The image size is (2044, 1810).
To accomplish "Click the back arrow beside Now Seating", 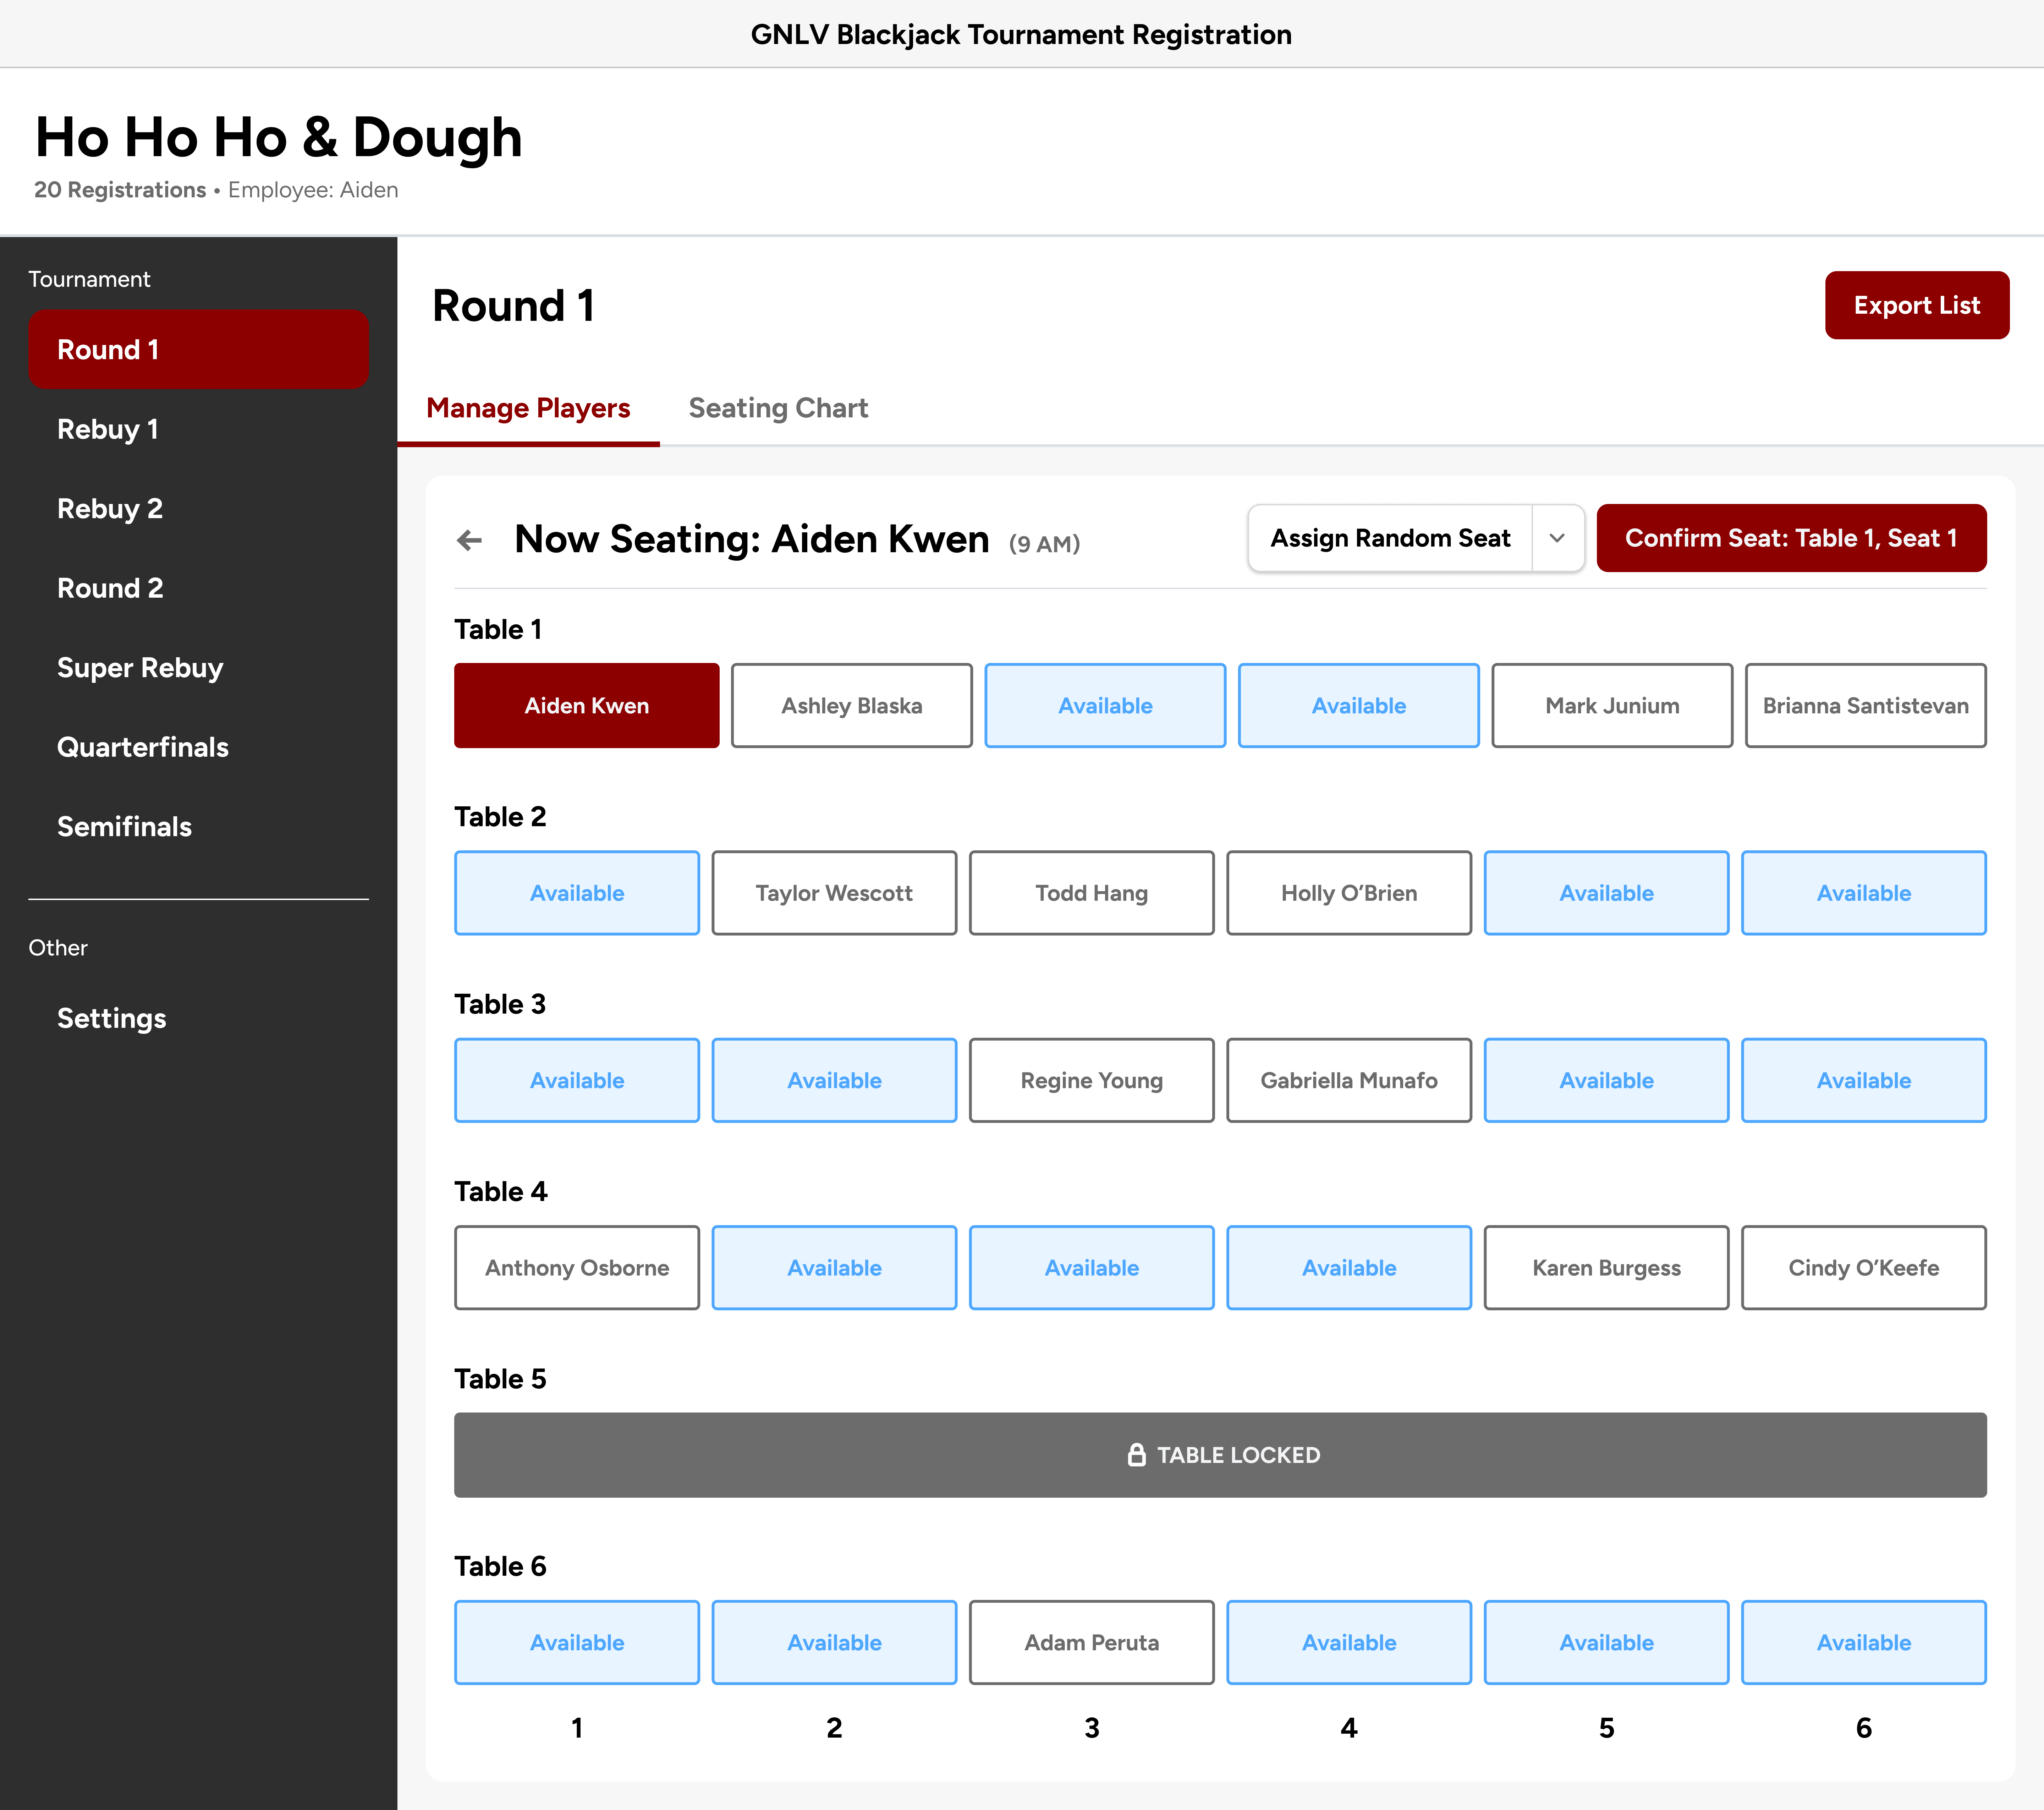I will click(x=469, y=541).
